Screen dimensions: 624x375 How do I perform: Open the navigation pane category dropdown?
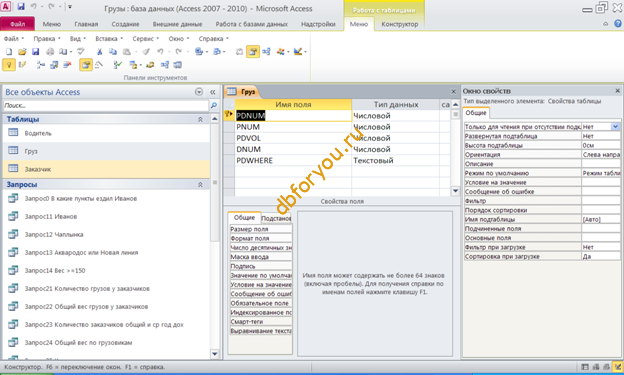point(199,92)
